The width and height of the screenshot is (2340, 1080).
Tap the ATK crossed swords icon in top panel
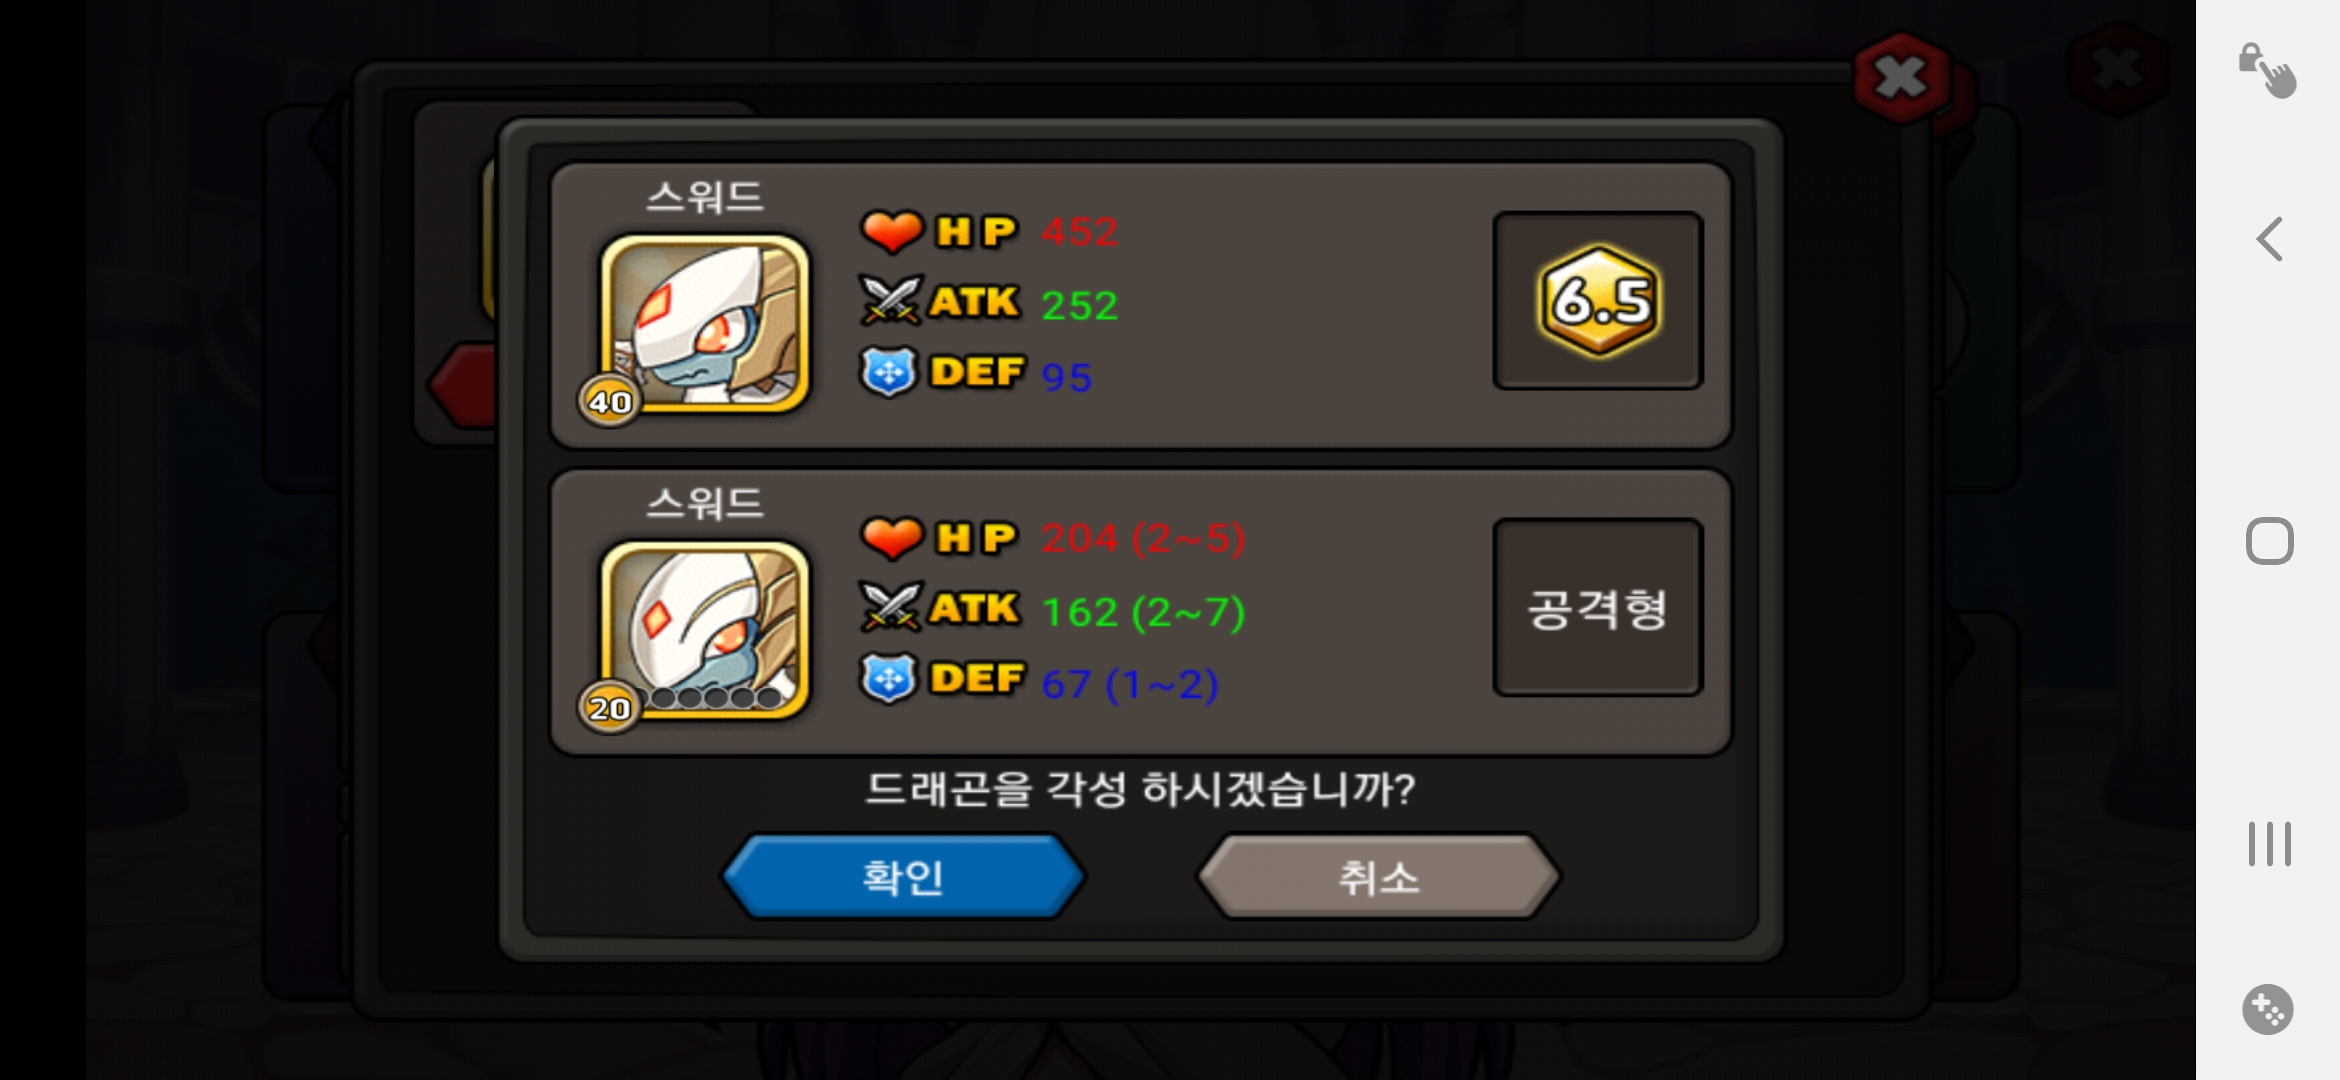tap(889, 301)
